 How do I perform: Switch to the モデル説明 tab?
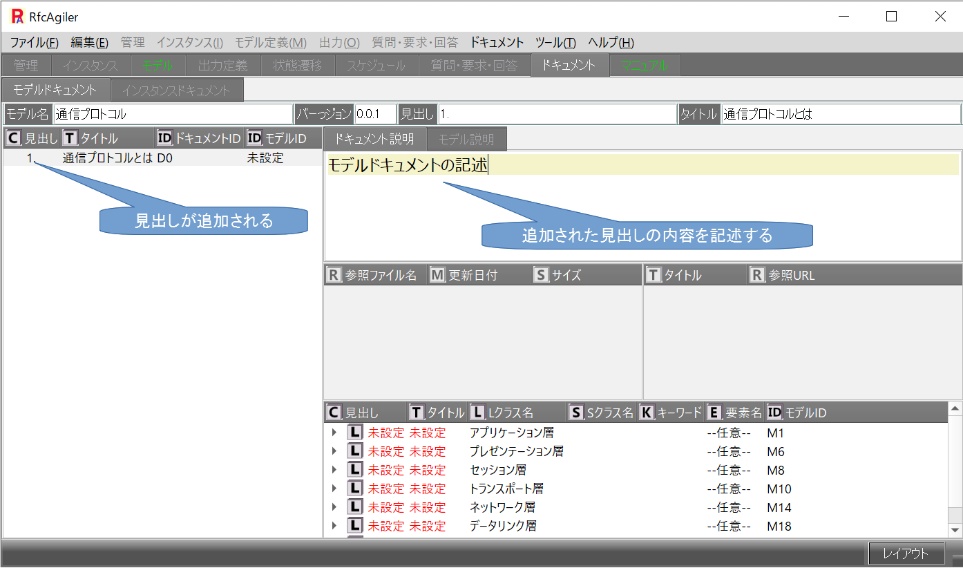pos(466,139)
